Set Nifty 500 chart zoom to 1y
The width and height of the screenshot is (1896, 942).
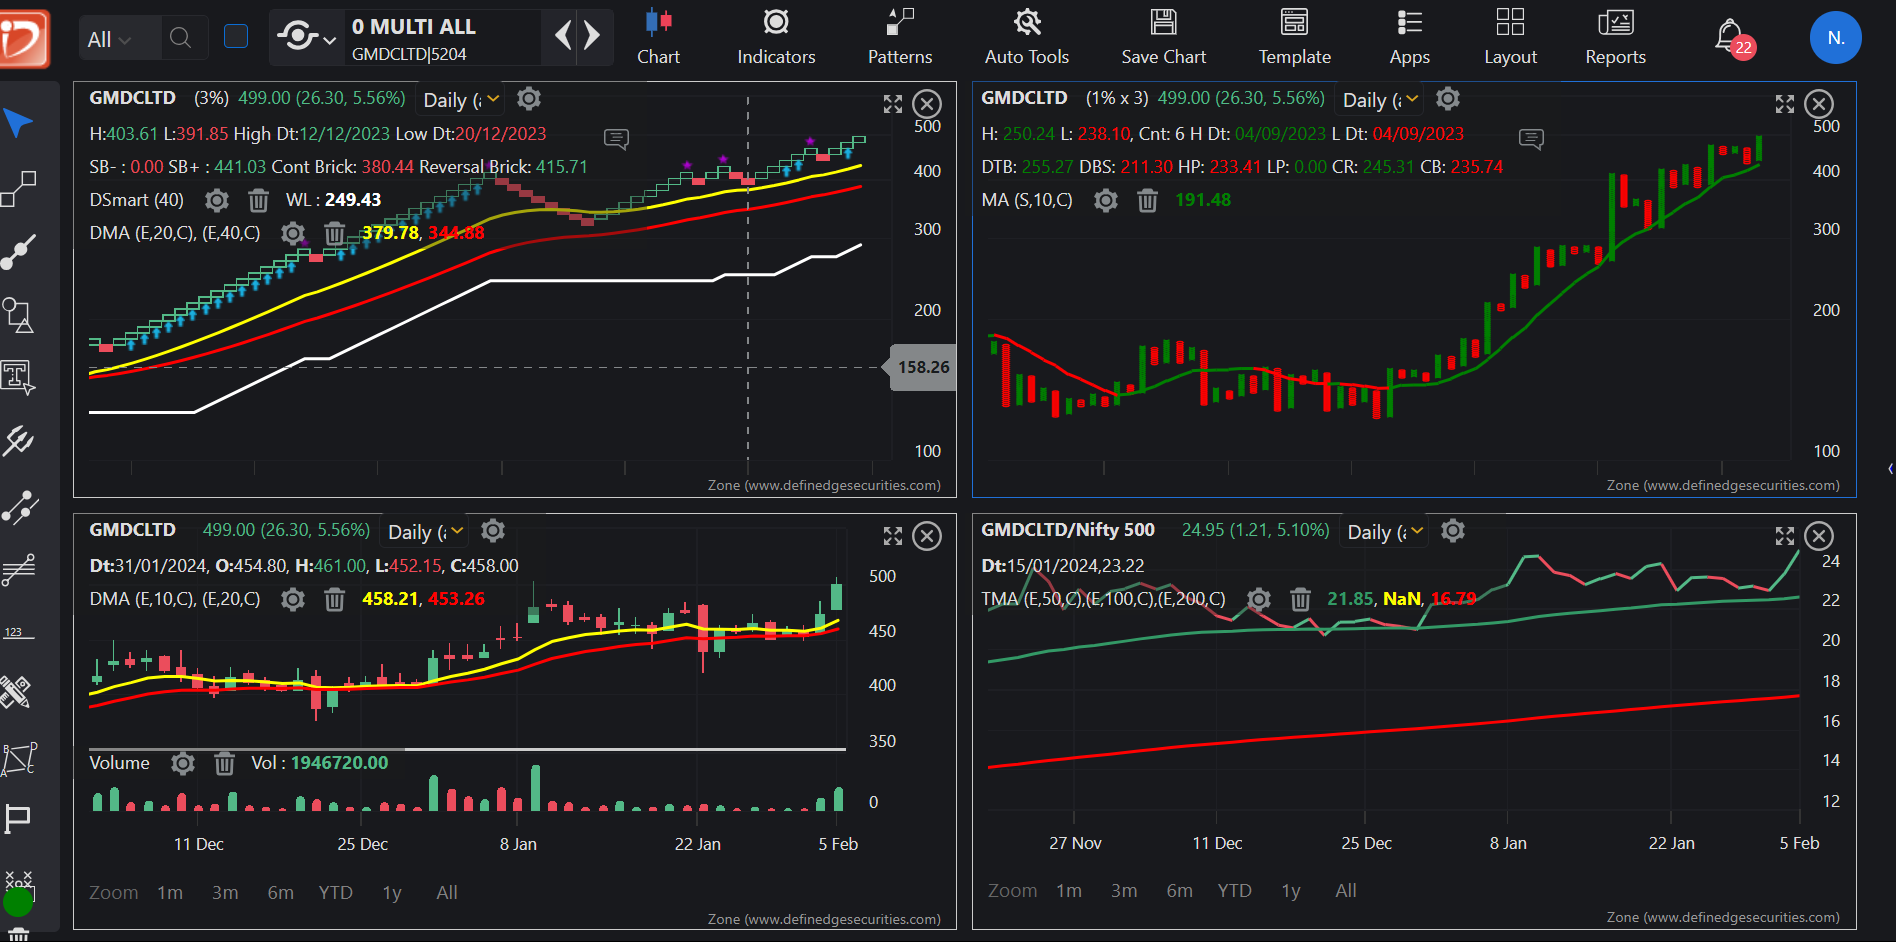1291,891
